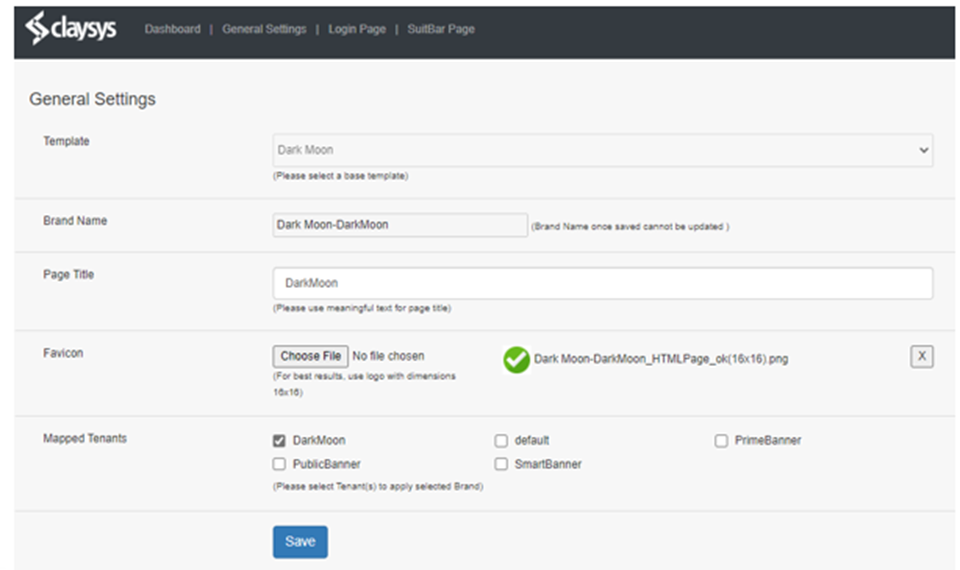Go to Login Page in navigation
The image size is (960, 570).
coord(357,29)
